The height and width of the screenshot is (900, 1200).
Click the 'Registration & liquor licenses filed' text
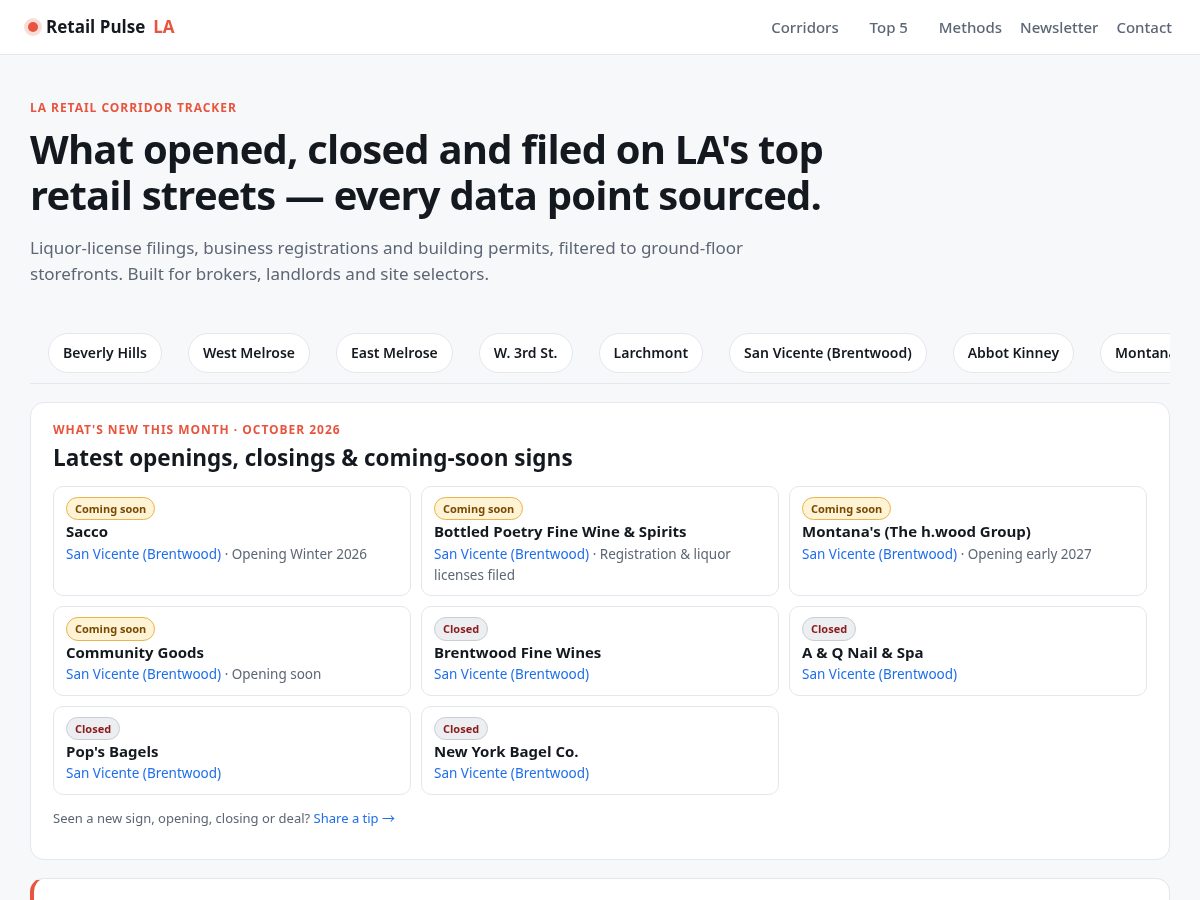[x=582, y=564]
